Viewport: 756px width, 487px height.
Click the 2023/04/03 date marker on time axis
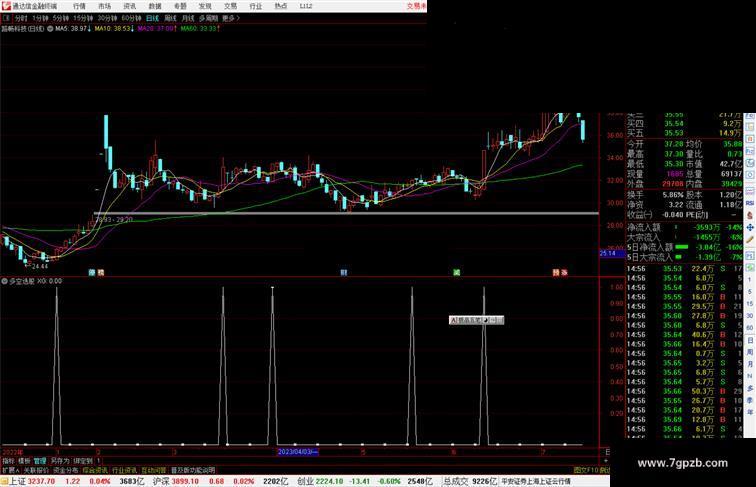(298, 452)
